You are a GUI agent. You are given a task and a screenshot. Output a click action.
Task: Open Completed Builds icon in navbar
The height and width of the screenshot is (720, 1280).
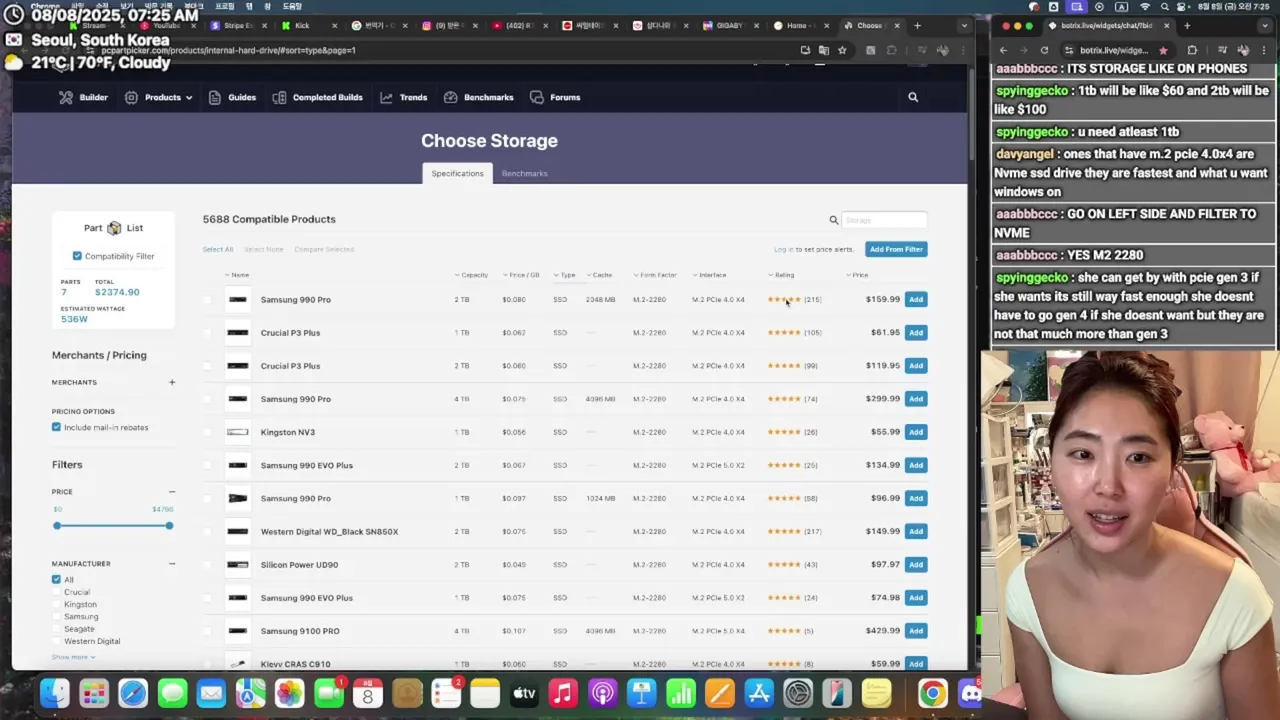279,97
